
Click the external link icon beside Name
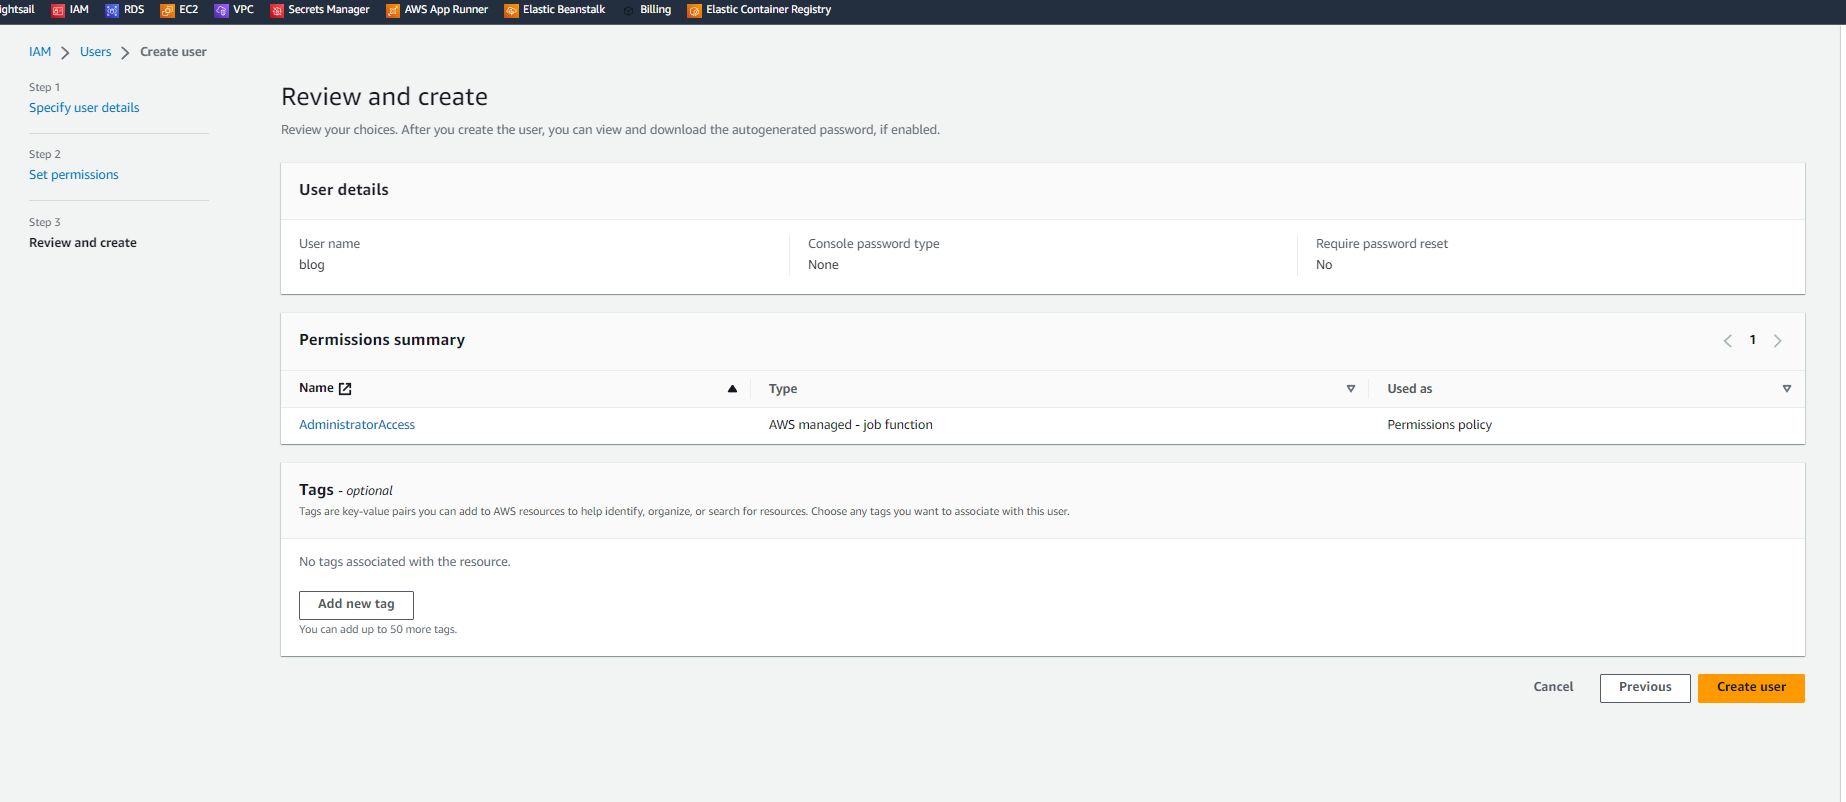[x=345, y=389]
